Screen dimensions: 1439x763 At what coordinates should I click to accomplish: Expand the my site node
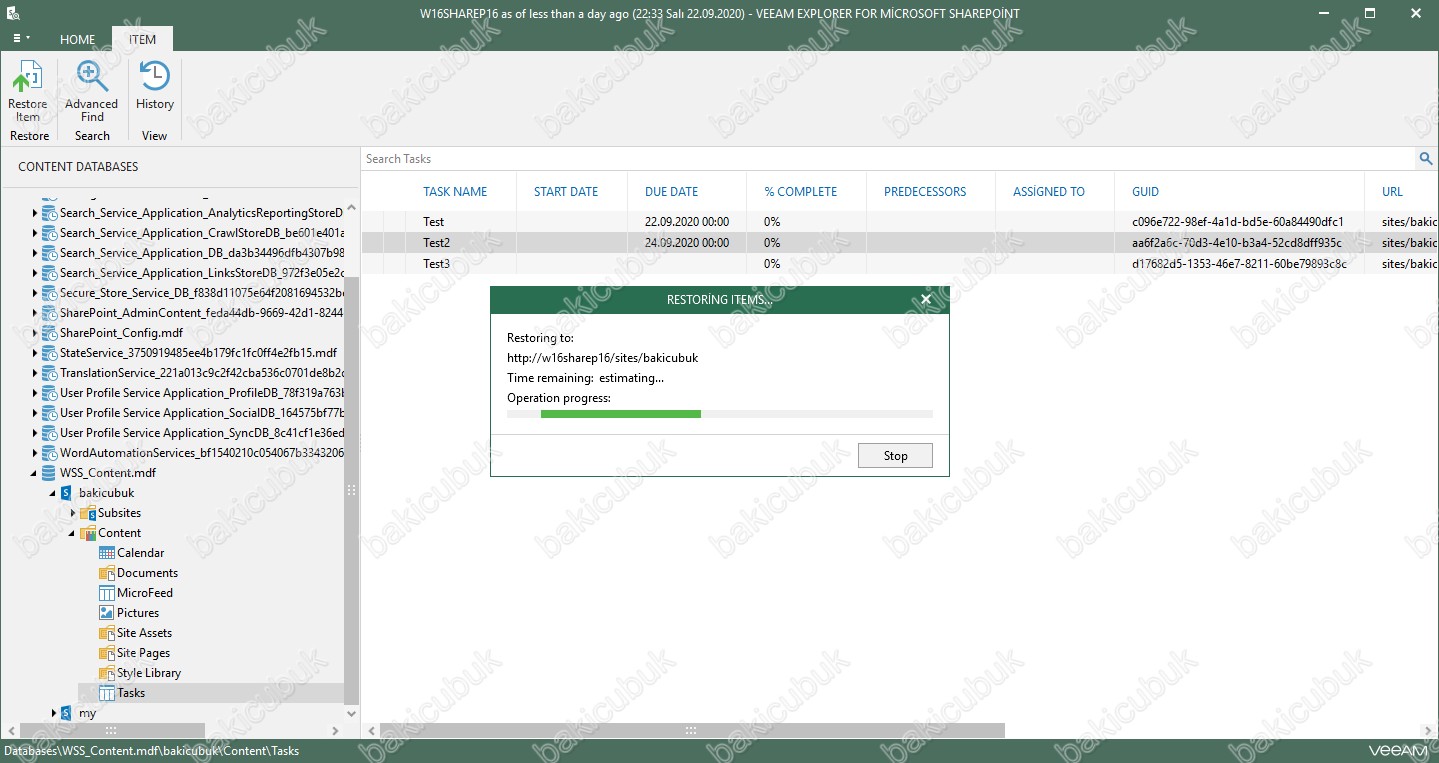tap(54, 713)
